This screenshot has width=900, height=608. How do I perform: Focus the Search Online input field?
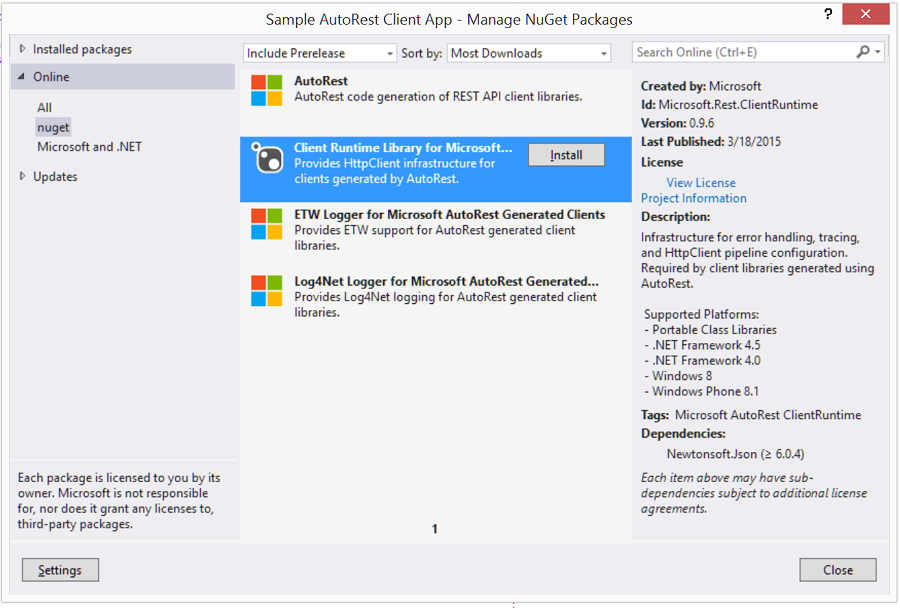pos(744,52)
